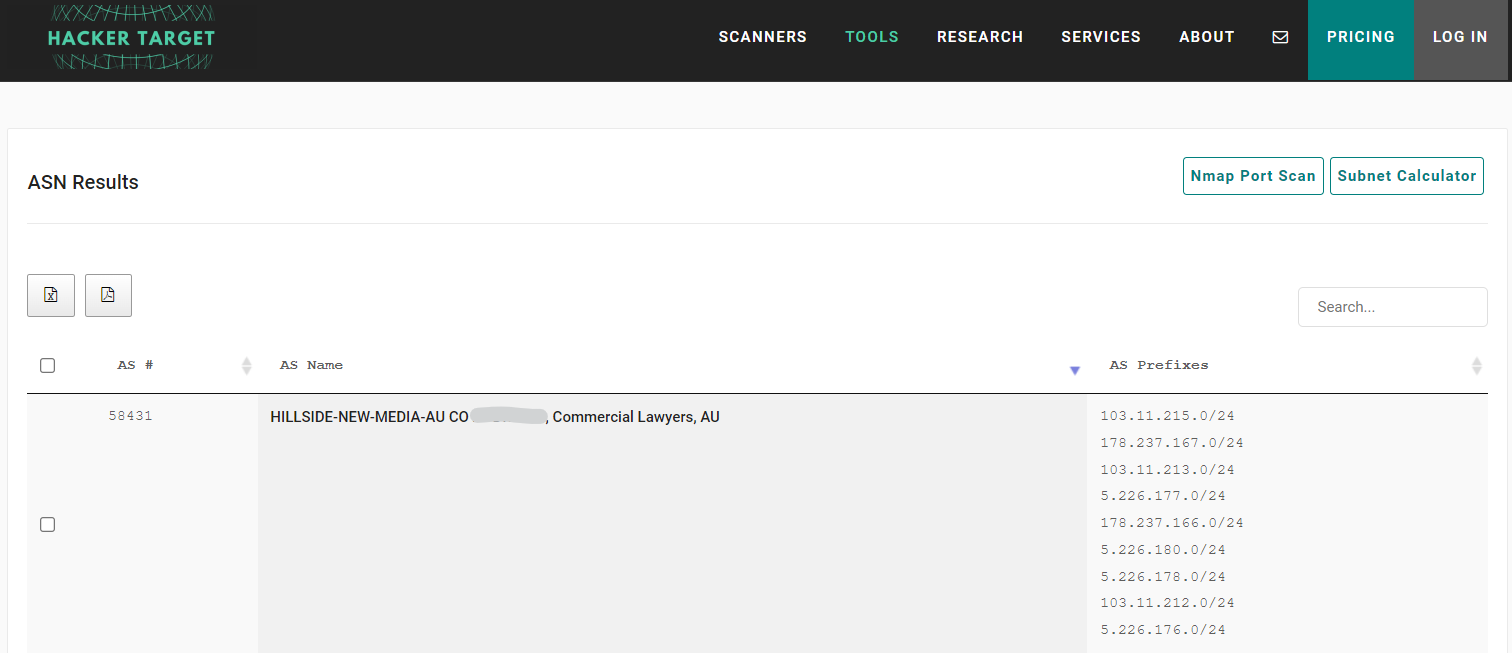Launch the Nmap Port Scan button

pyautogui.click(x=1253, y=176)
